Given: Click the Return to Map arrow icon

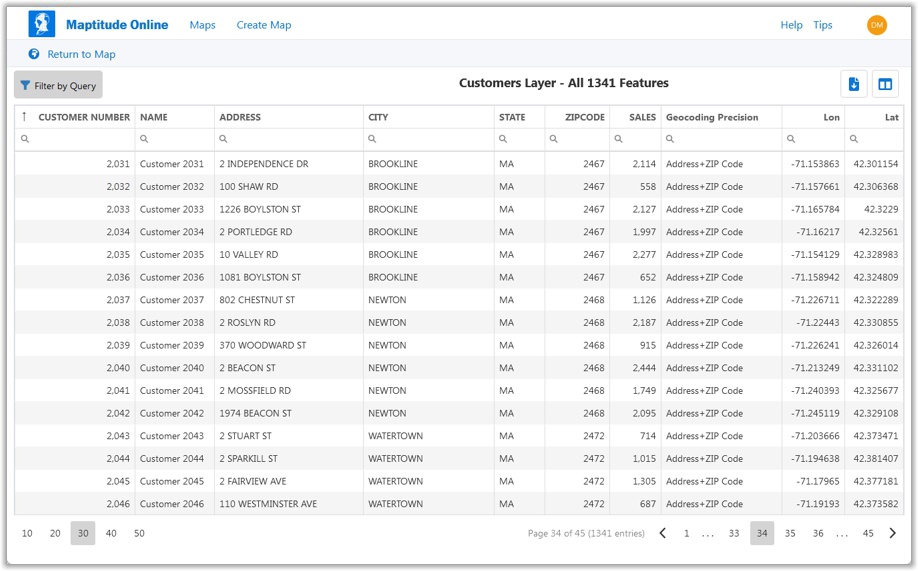Looking at the screenshot, I should point(34,54).
